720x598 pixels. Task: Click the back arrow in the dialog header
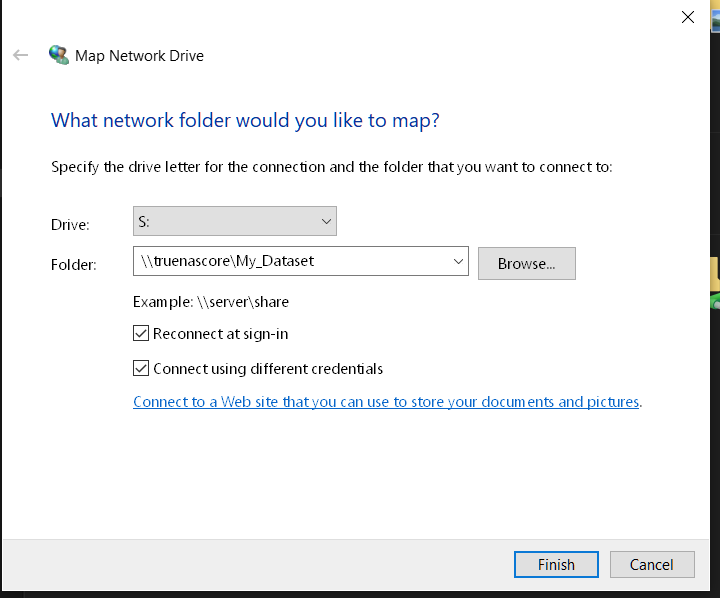[x=20, y=55]
